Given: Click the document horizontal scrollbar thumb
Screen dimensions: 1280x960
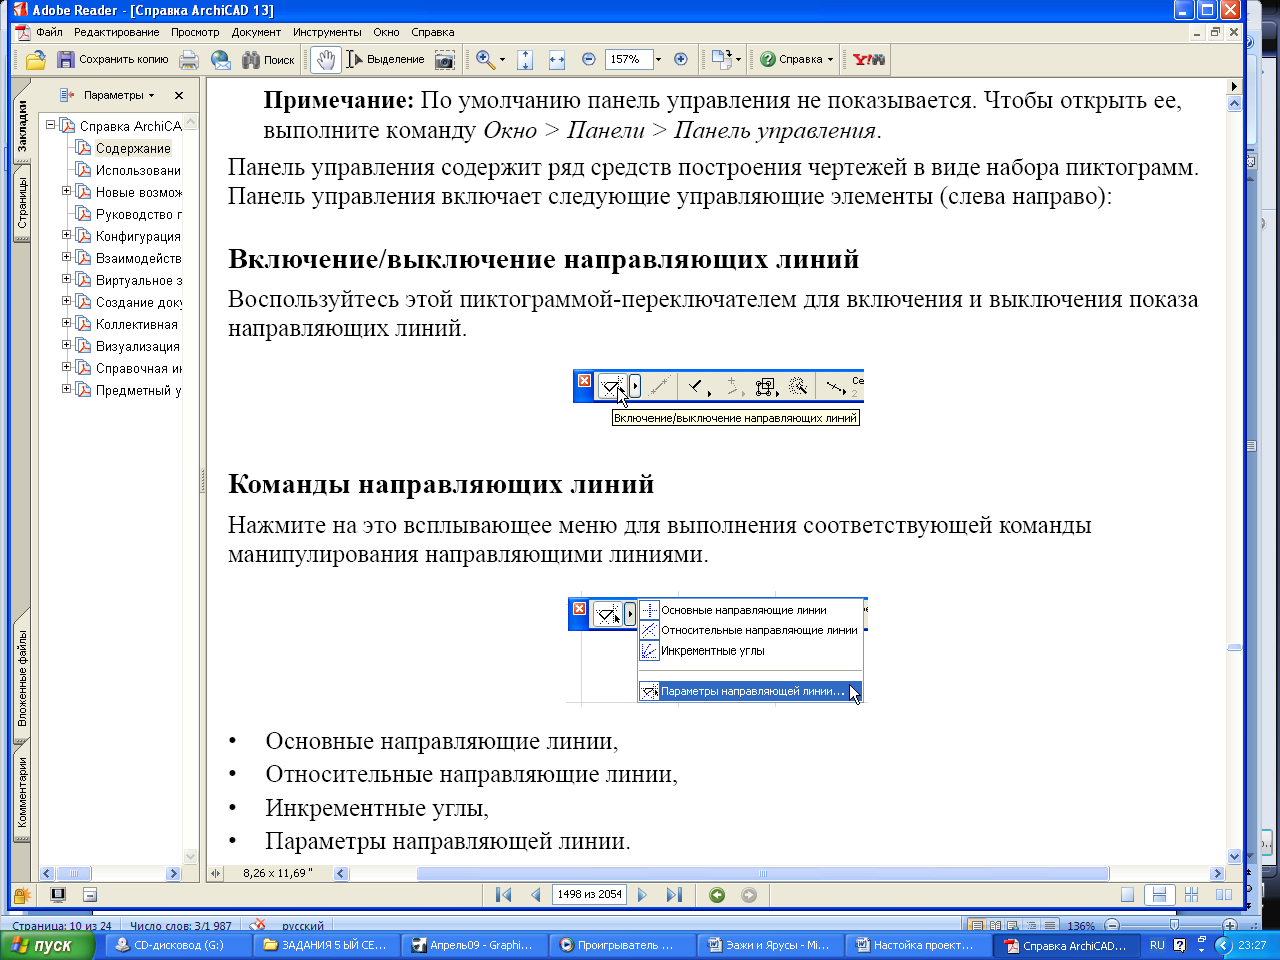Looking at the screenshot, I should click(762, 873).
